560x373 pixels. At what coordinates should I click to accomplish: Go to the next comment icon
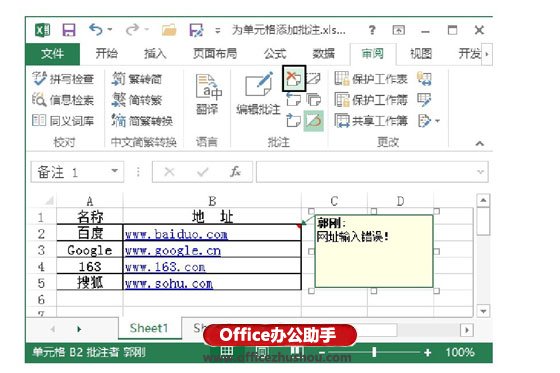pos(294,121)
